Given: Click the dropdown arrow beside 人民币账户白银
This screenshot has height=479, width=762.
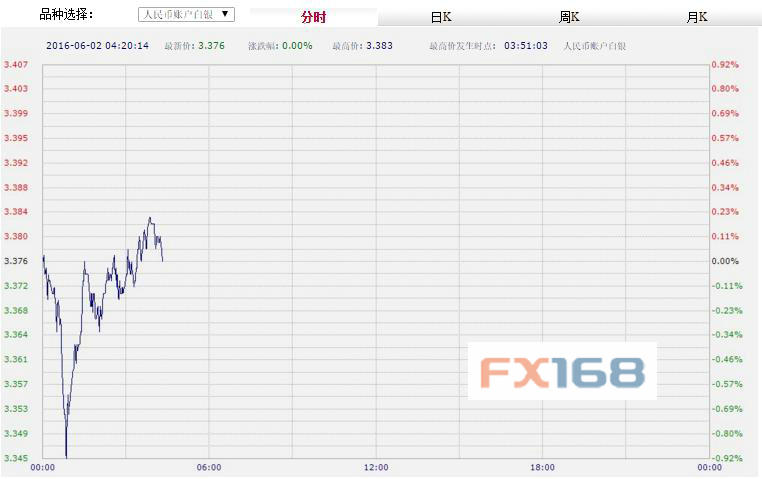Looking at the screenshot, I should coord(225,15).
